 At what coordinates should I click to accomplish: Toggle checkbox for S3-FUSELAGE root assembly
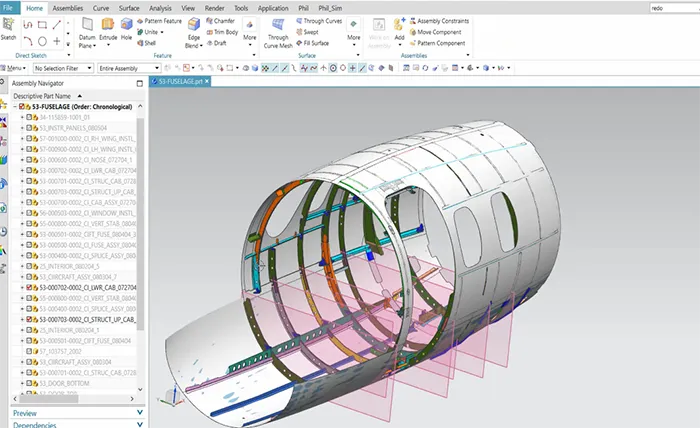point(21,107)
